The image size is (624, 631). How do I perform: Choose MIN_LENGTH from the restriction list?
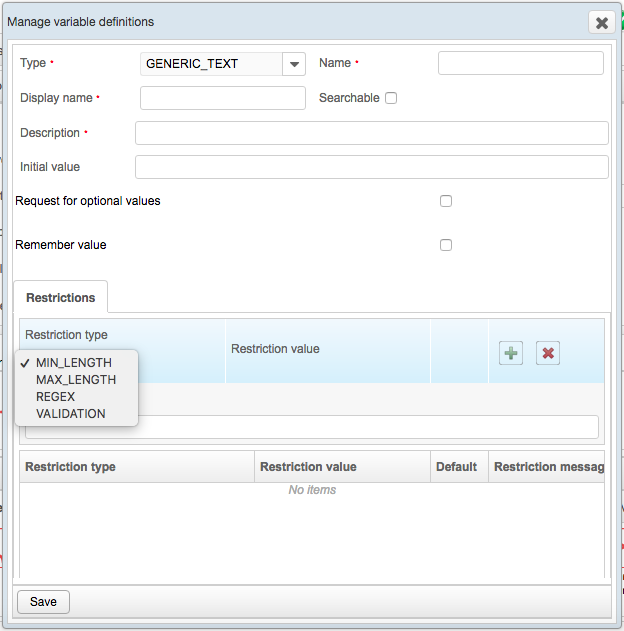tap(76, 363)
